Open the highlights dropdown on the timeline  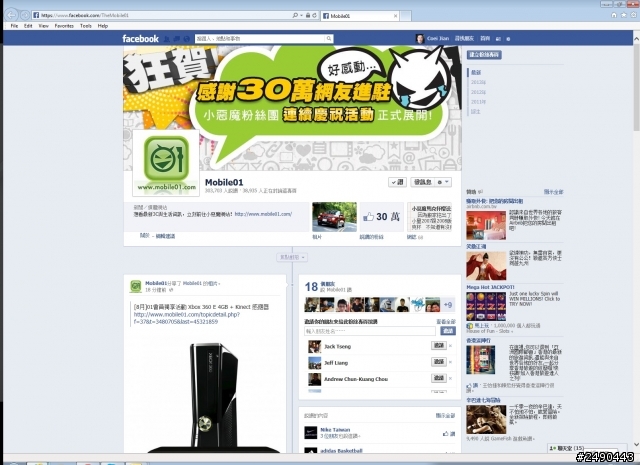click(x=292, y=257)
